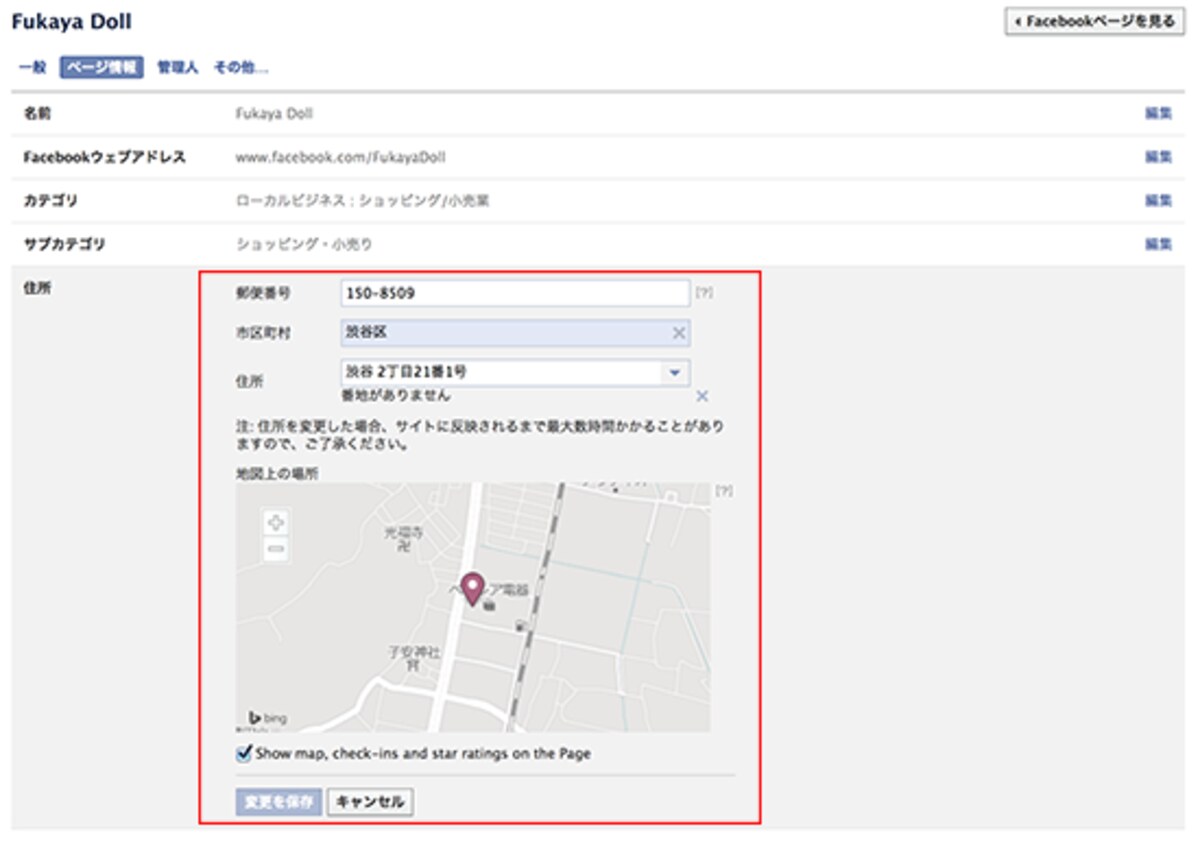The height and width of the screenshot is (842, 1200).
Task: Click the Fukaya Doll name value text
Action: click(x=274, y=114)
